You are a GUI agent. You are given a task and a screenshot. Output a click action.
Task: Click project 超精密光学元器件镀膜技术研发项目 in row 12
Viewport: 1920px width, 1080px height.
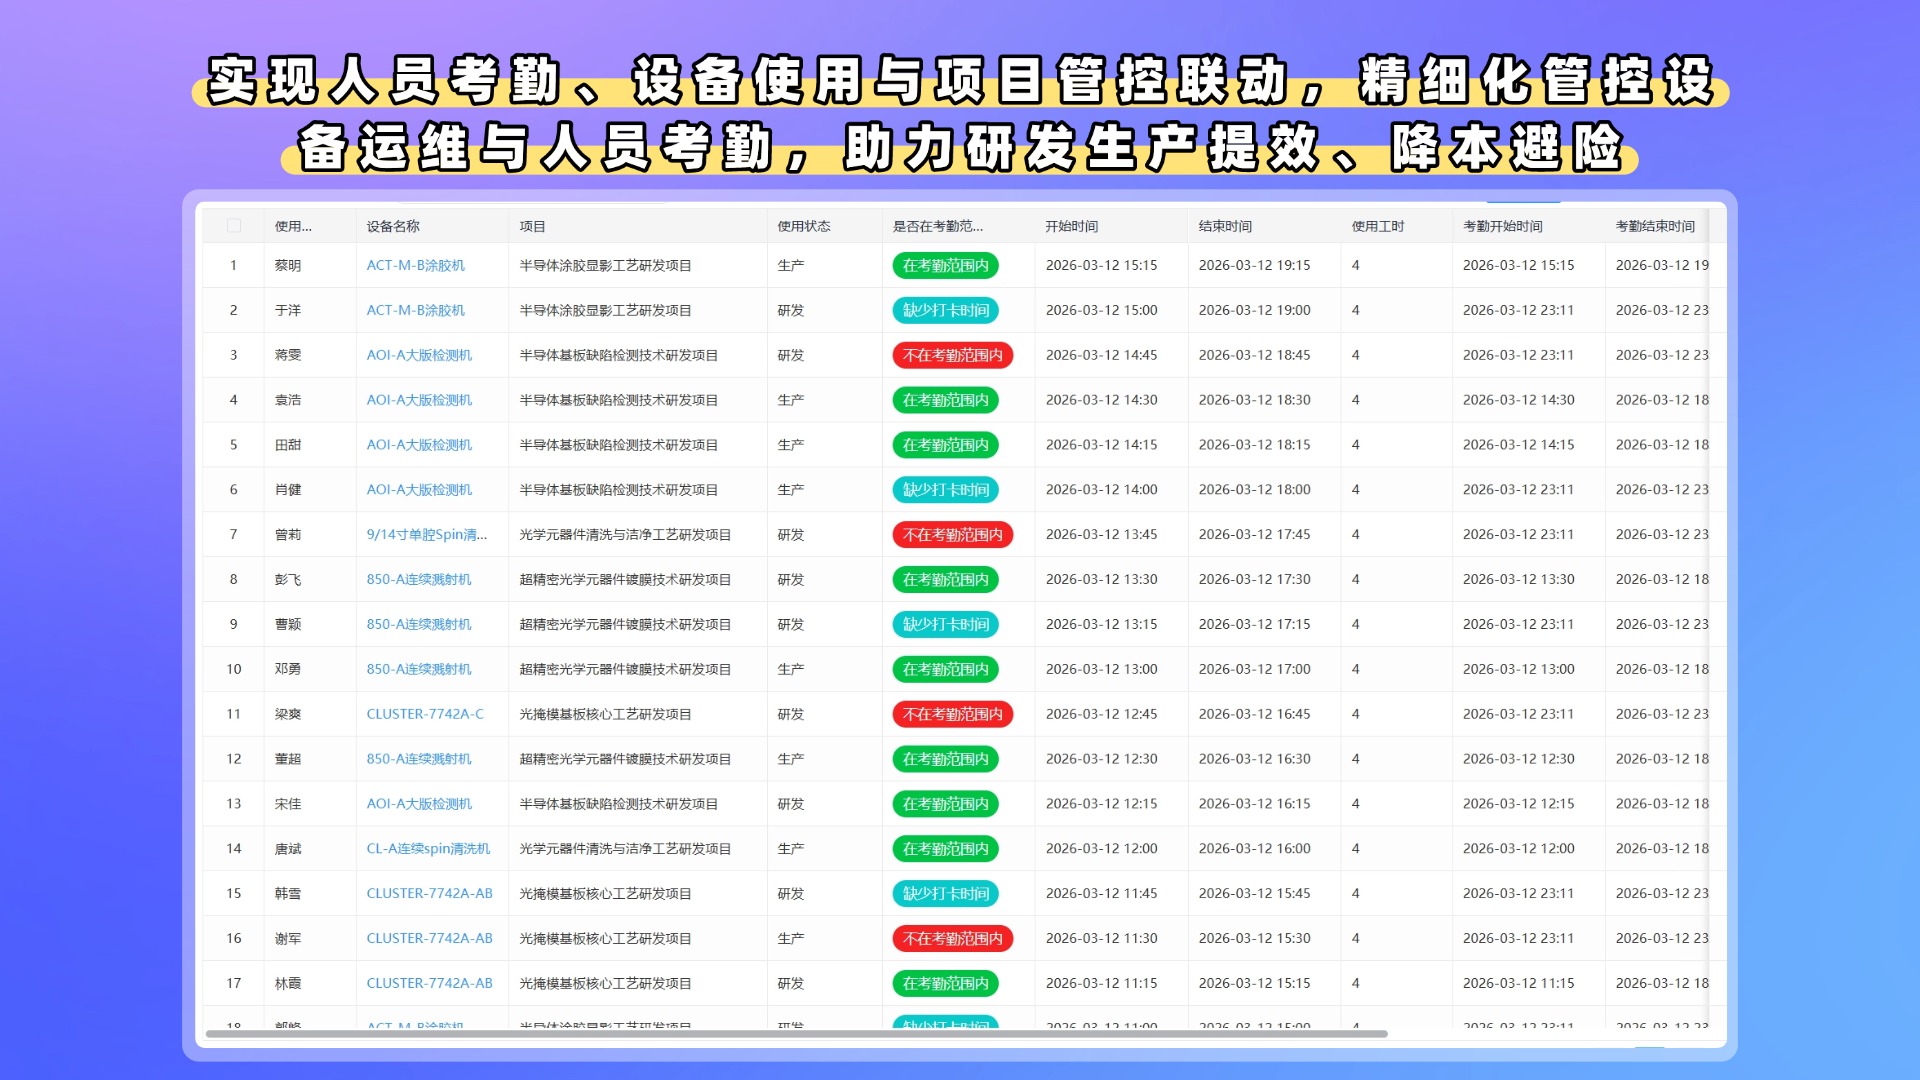(625, 759)
